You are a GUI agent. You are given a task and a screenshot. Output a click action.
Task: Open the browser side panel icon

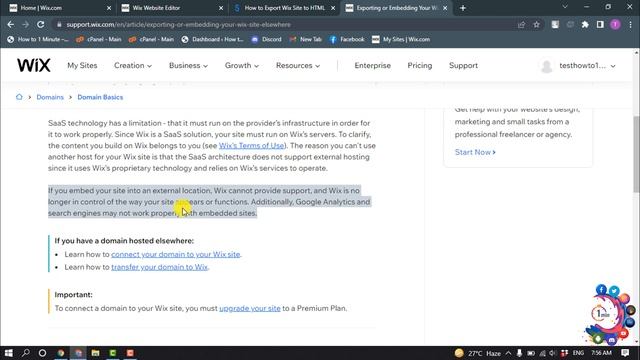tap(600, 24)
